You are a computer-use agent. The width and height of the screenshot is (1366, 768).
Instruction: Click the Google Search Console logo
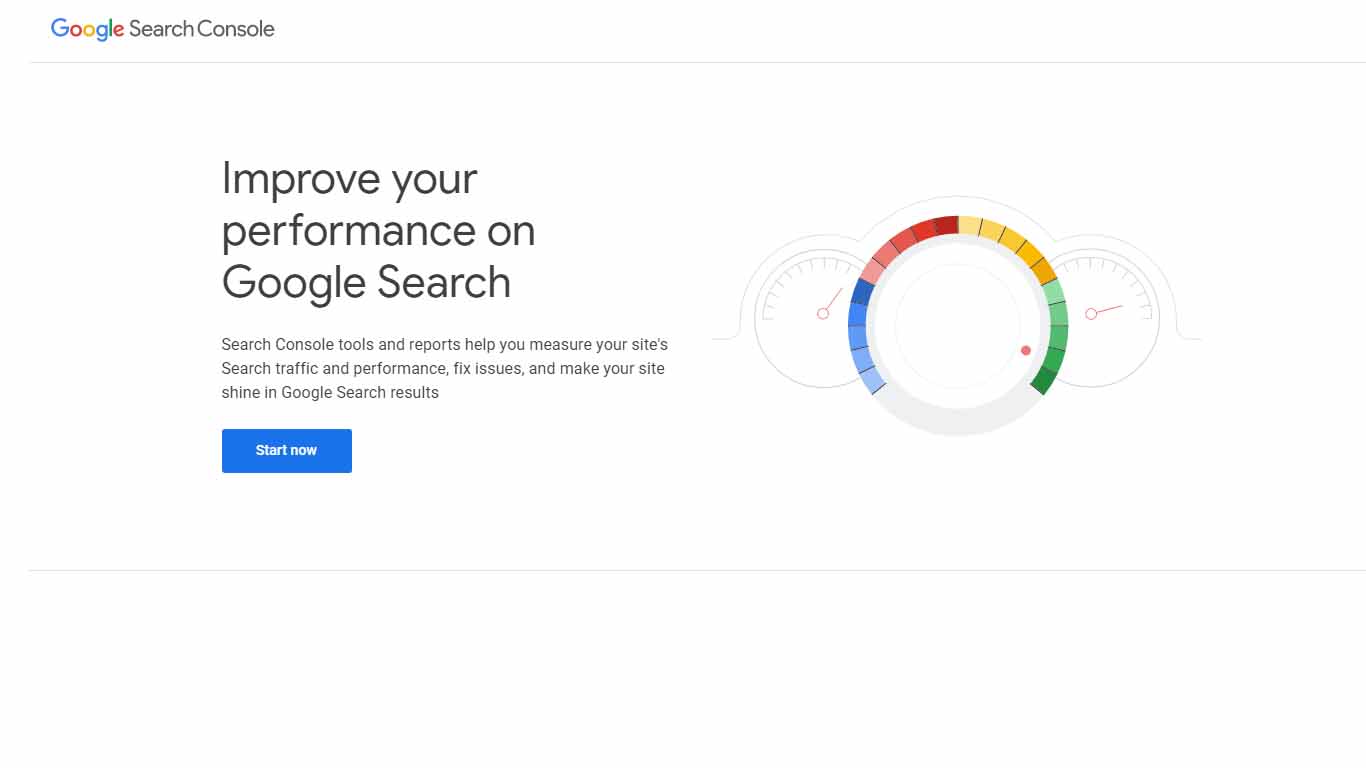pos(162,28)
